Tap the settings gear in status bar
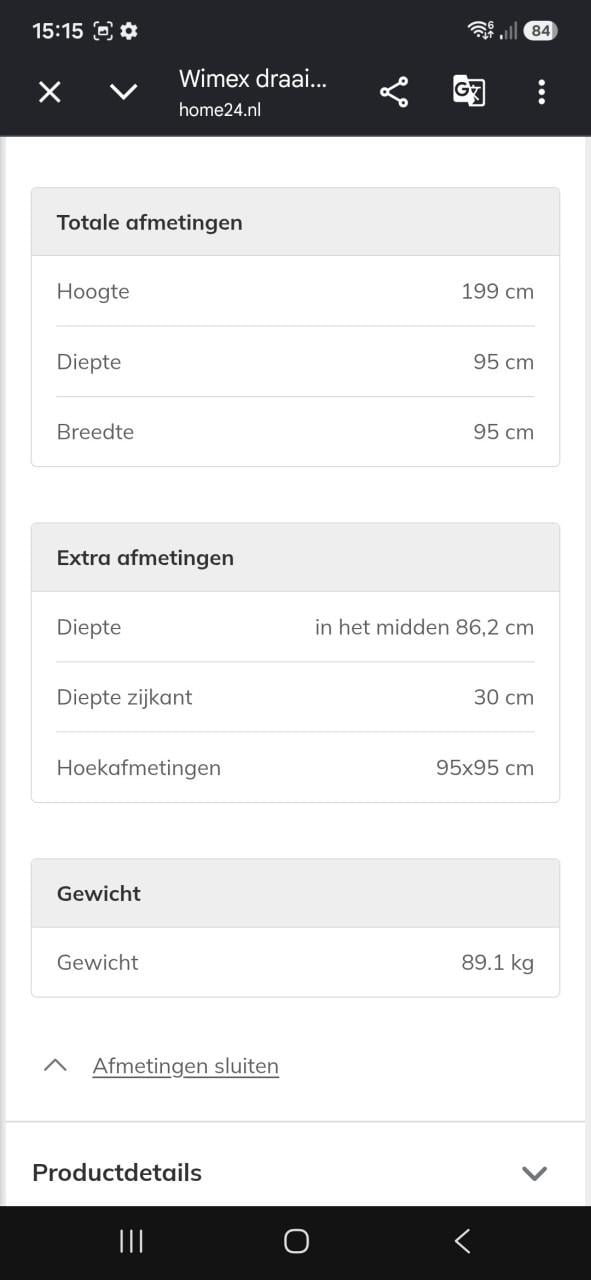This screenshot has height=1280, width=591. (129, 31)
